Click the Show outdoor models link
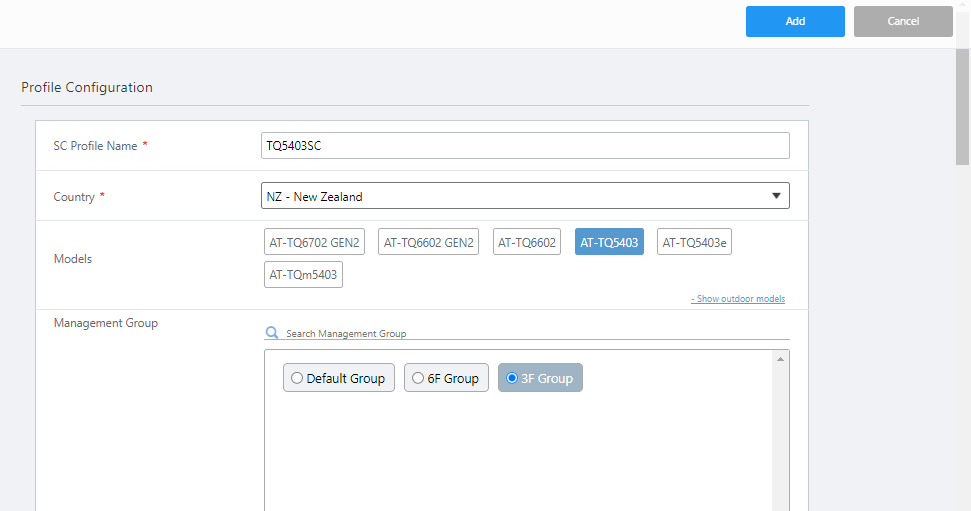 tap(737, 299)
